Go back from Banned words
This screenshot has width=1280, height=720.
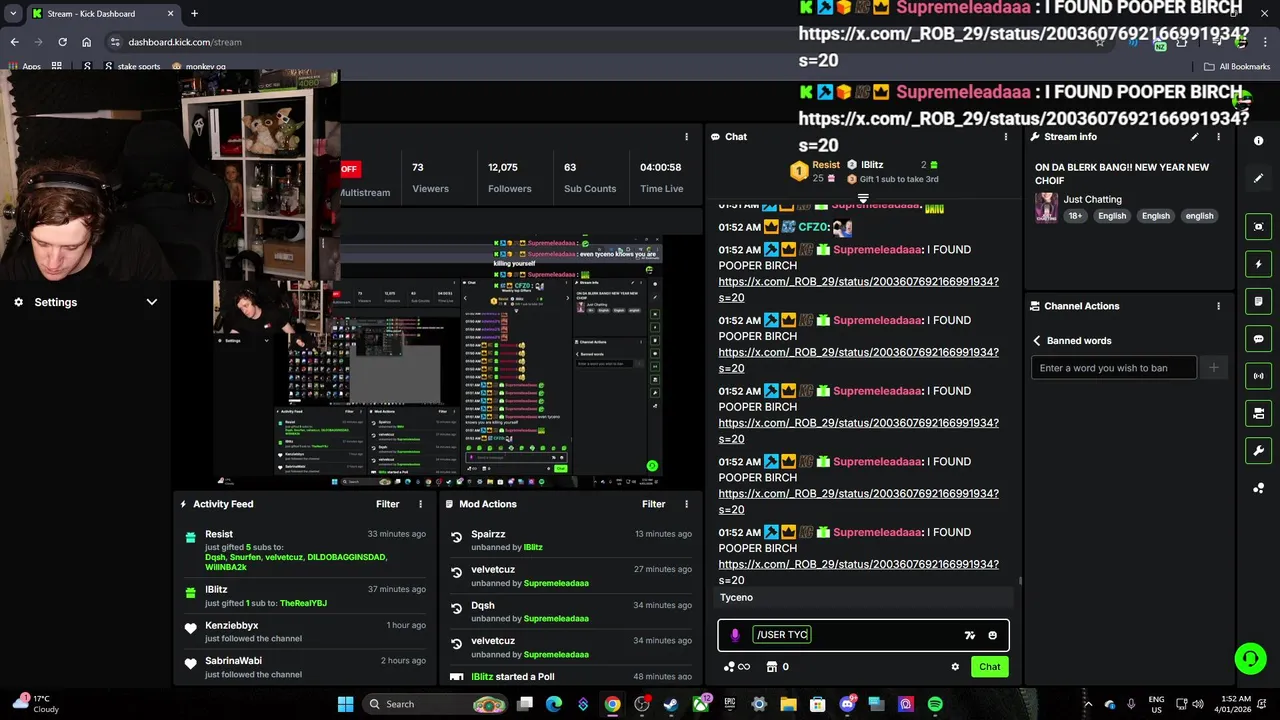[x=1037, y=341]
